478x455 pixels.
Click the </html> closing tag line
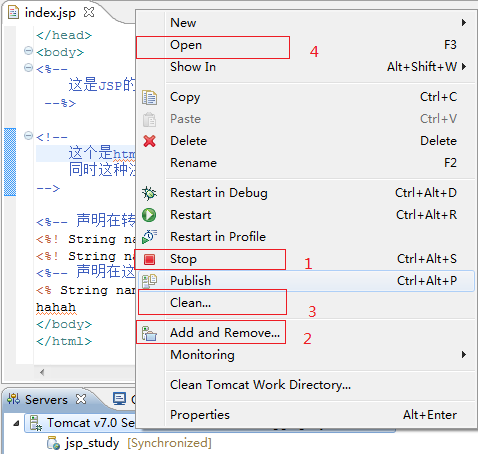[64, 341]
